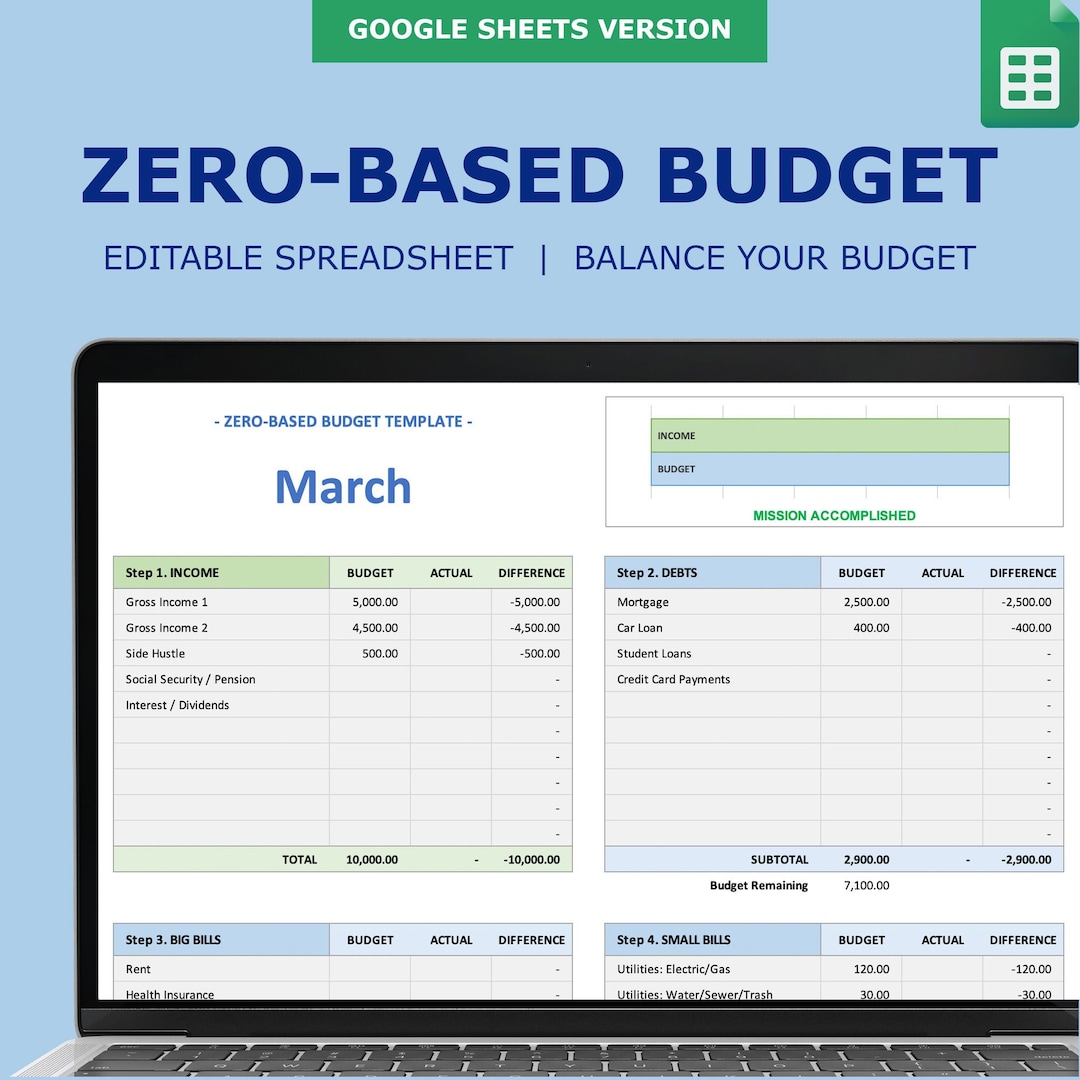1080x1080 pixels.
Task: Click the MISSION ACCOMPLISHED chart label
Action: (835, 516)
